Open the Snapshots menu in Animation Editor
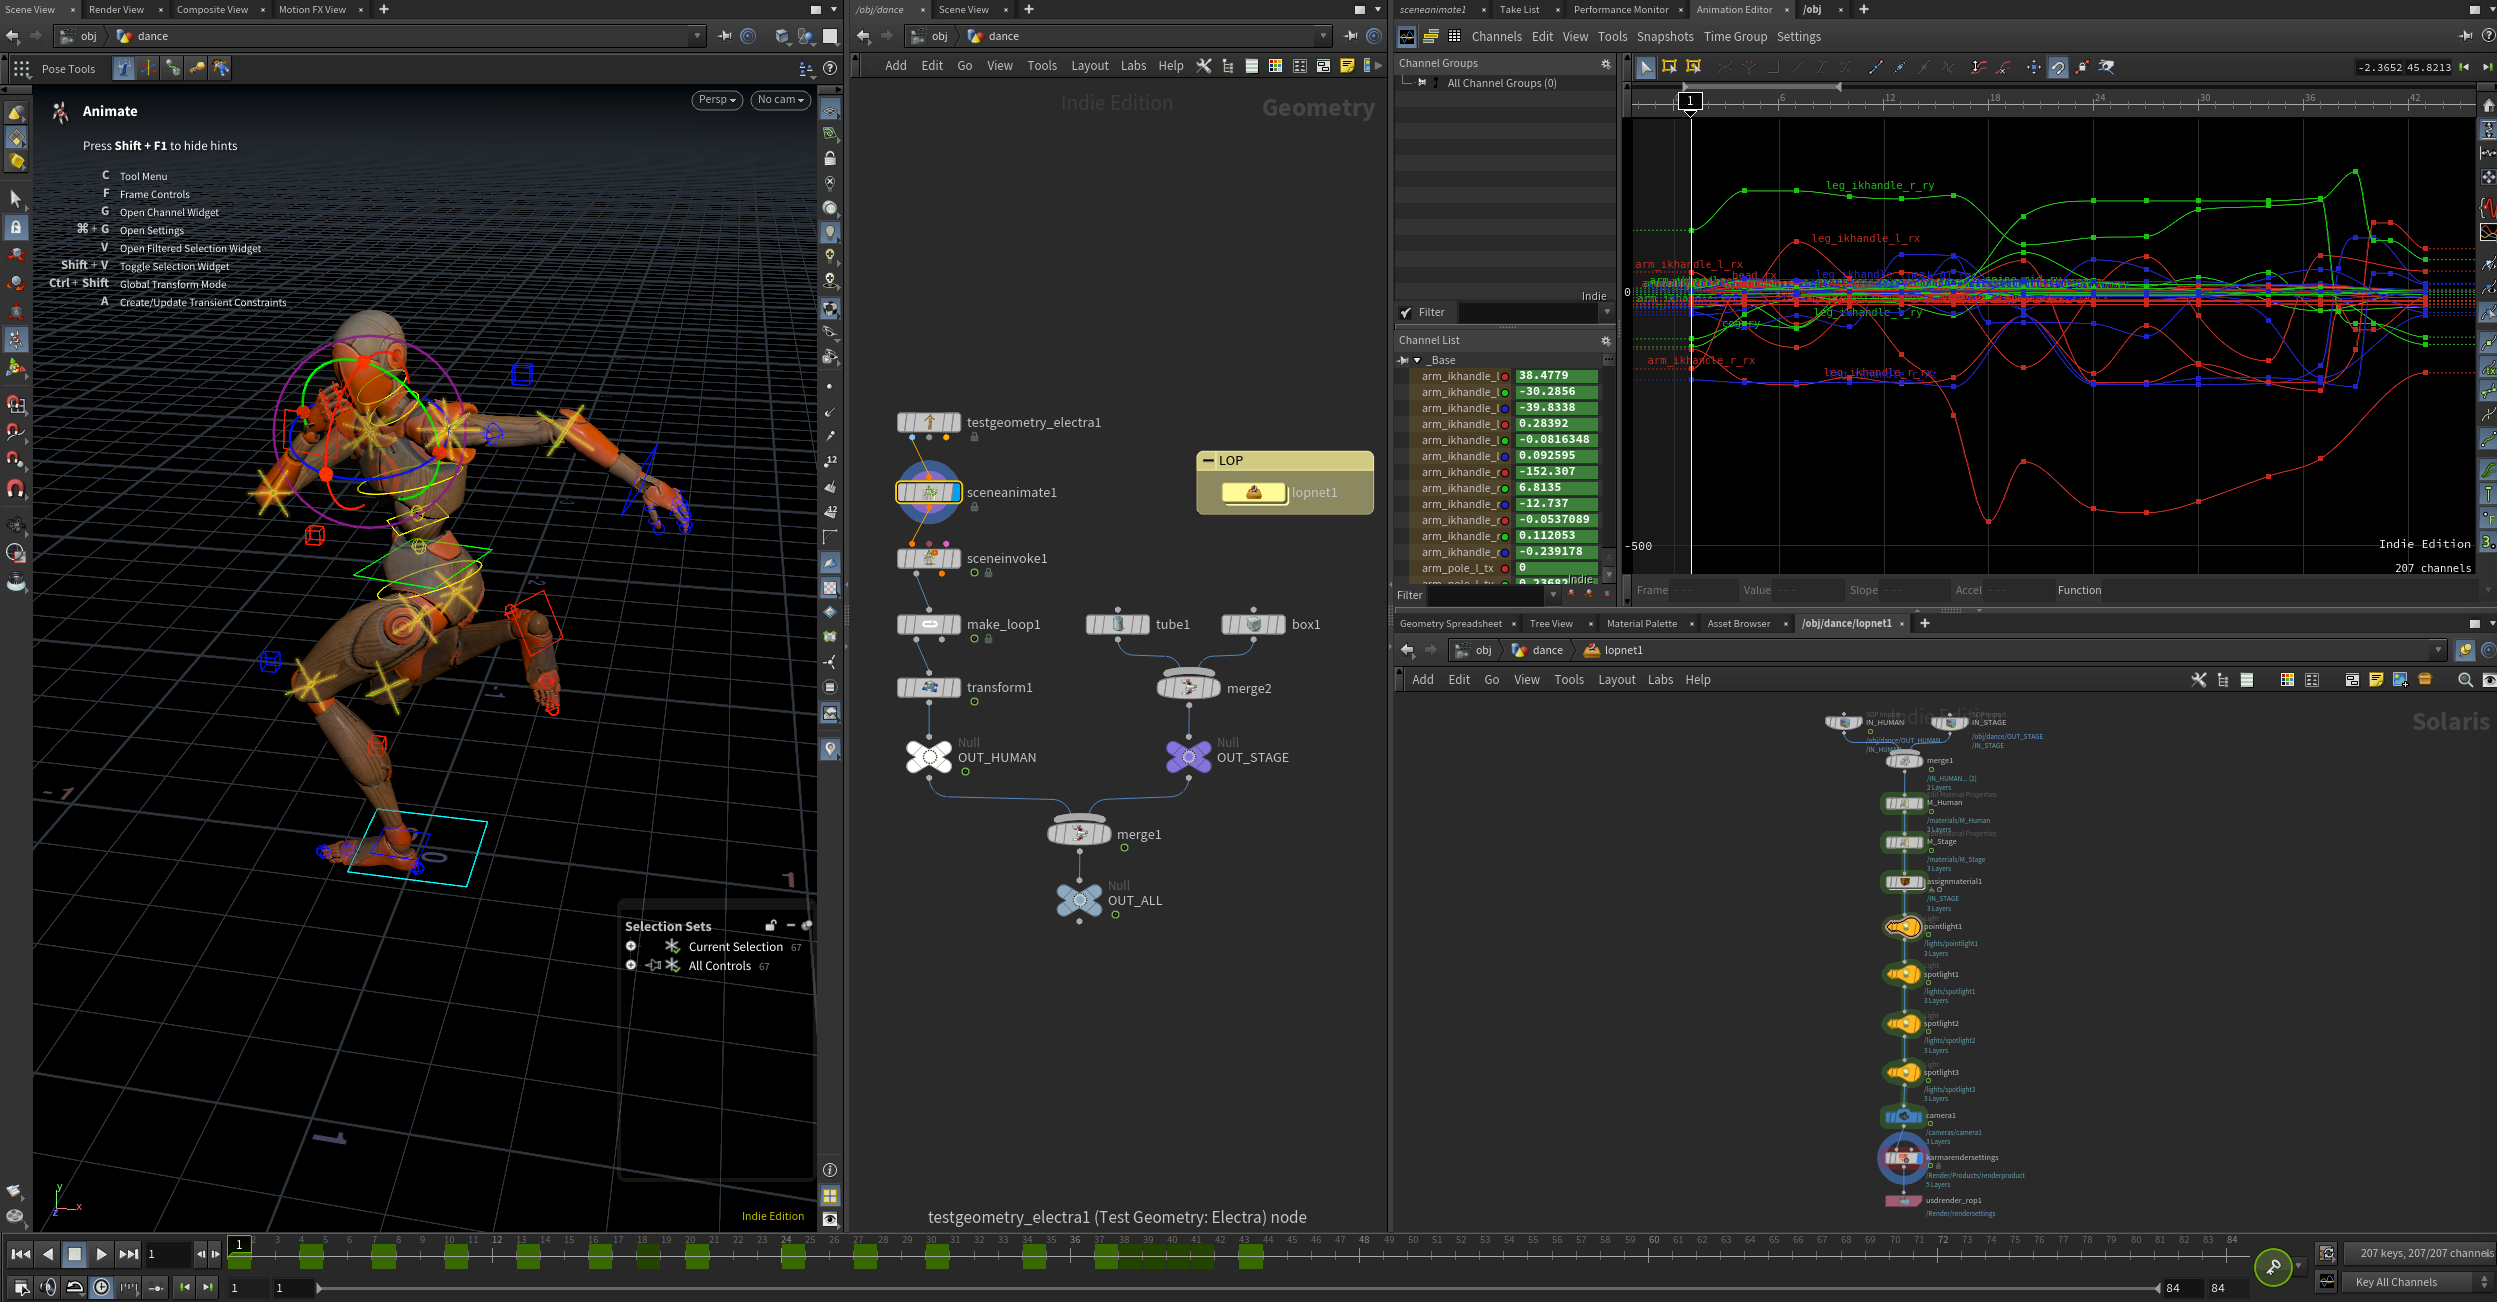 click(x=1664, y=37)
